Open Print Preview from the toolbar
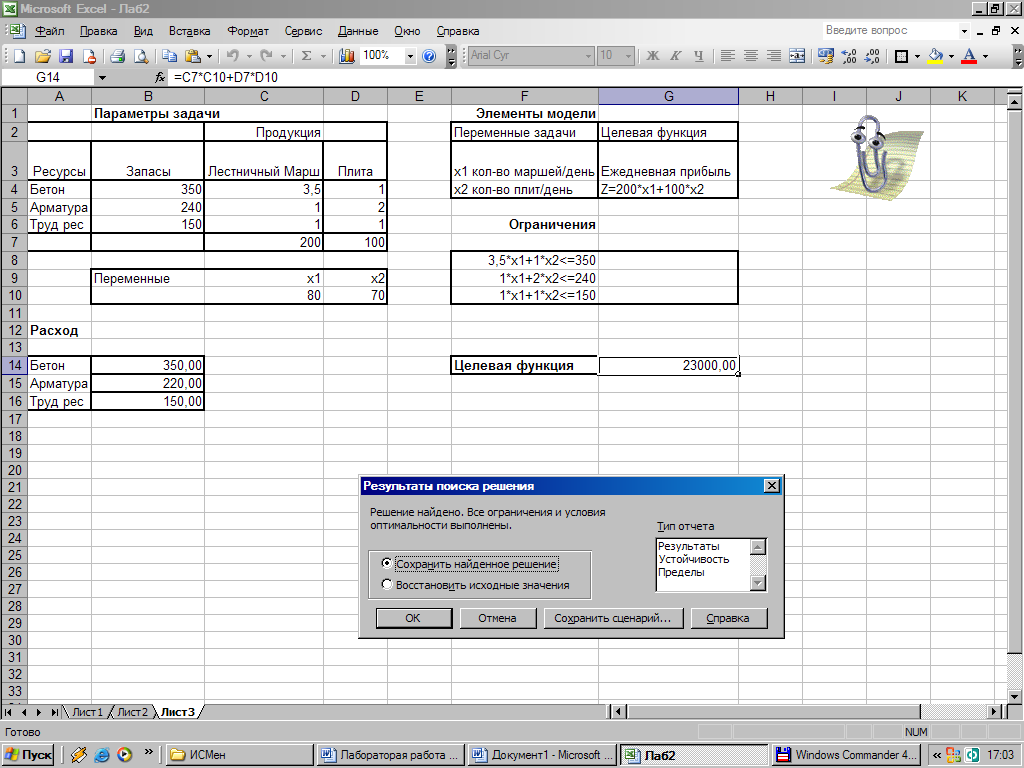This screenshot has height=768, width=1024. tap(140, 56)
